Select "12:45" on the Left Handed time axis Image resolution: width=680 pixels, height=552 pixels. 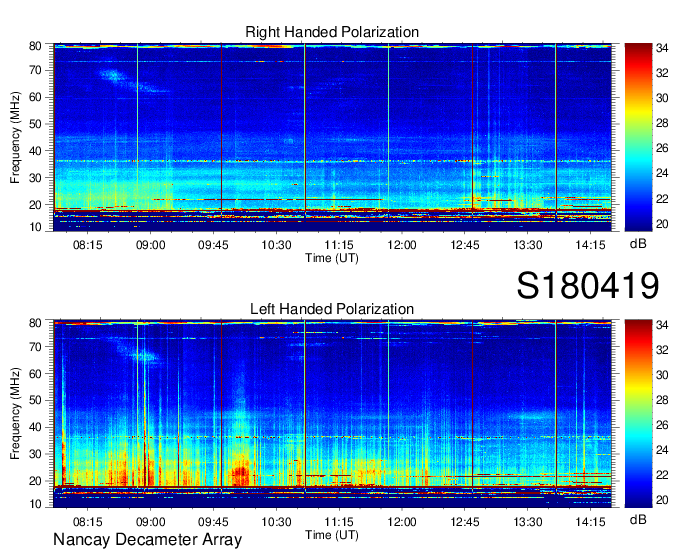465,522
